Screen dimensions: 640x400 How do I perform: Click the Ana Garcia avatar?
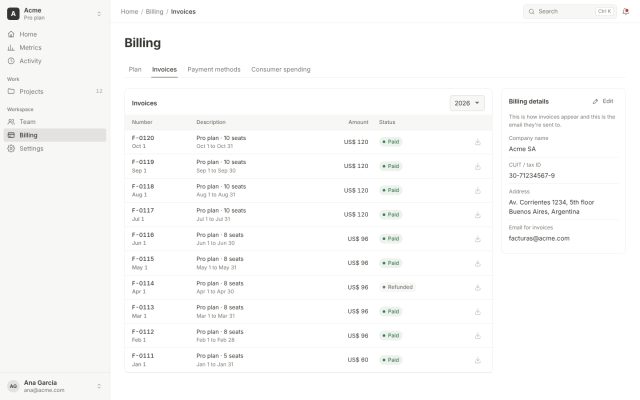coord(13,386)
